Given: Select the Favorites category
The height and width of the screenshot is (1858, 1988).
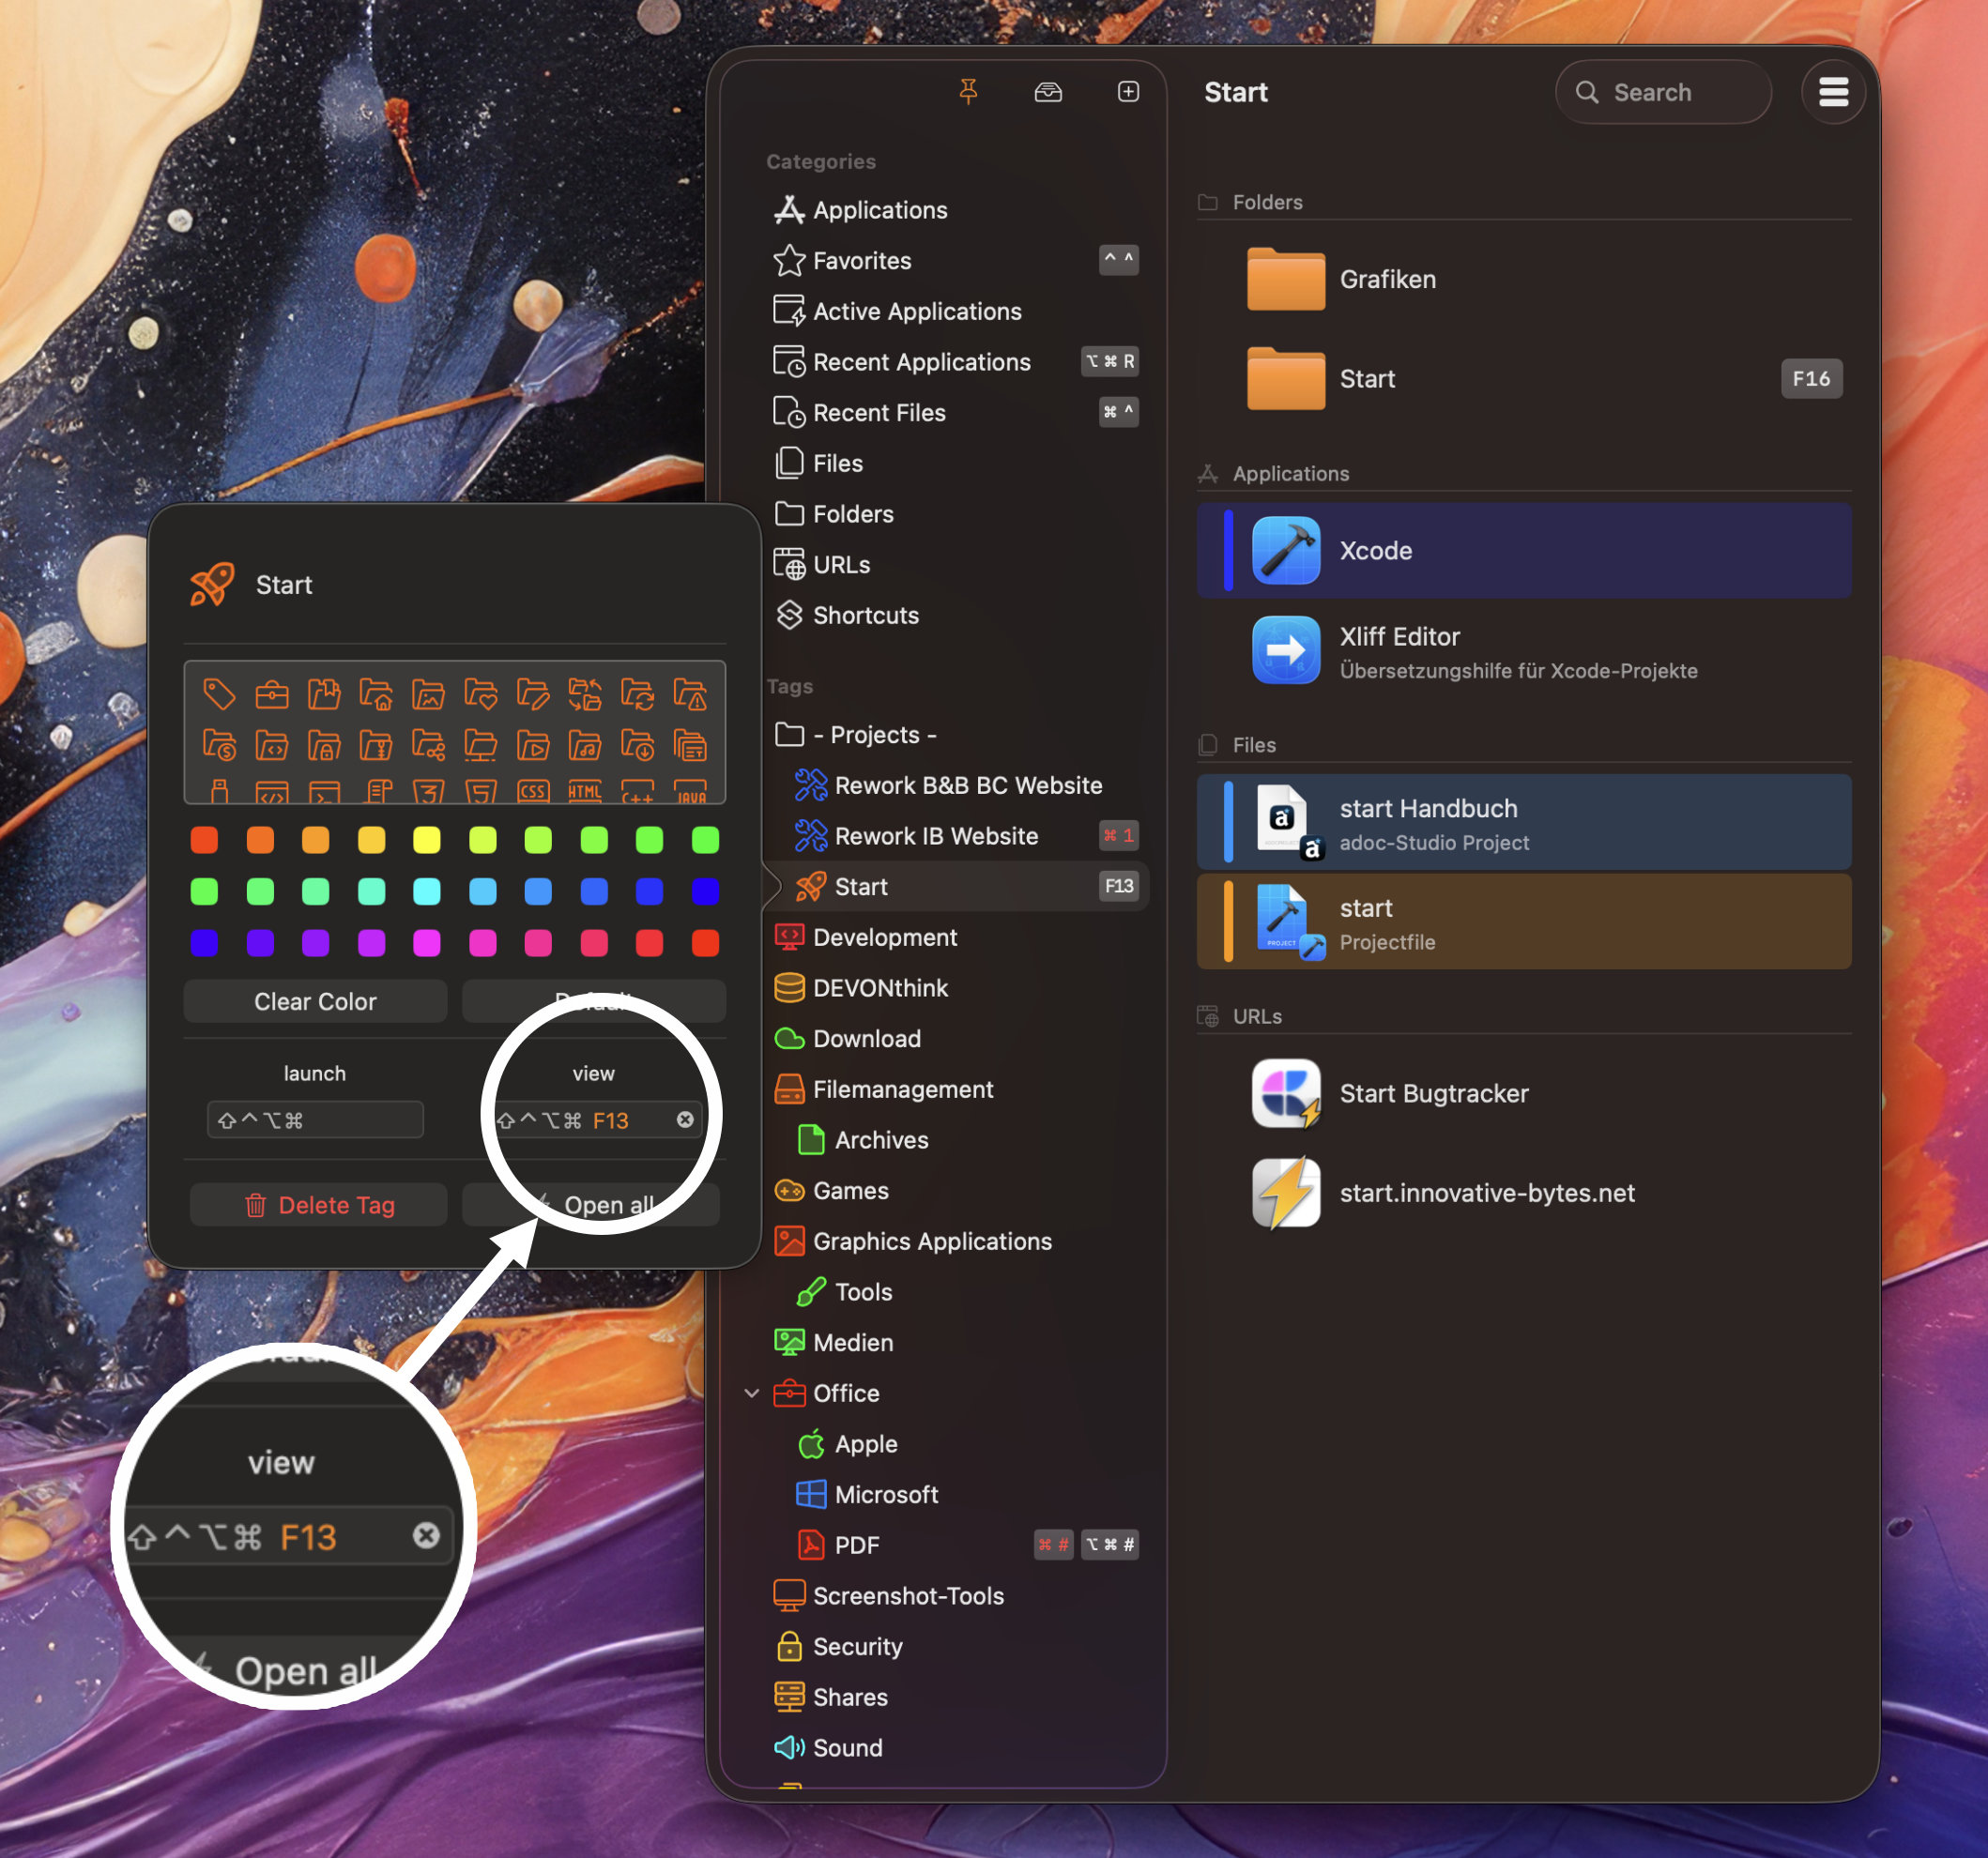Looking at the screenshot, I should pyautogui.click(x=862, y=261).
